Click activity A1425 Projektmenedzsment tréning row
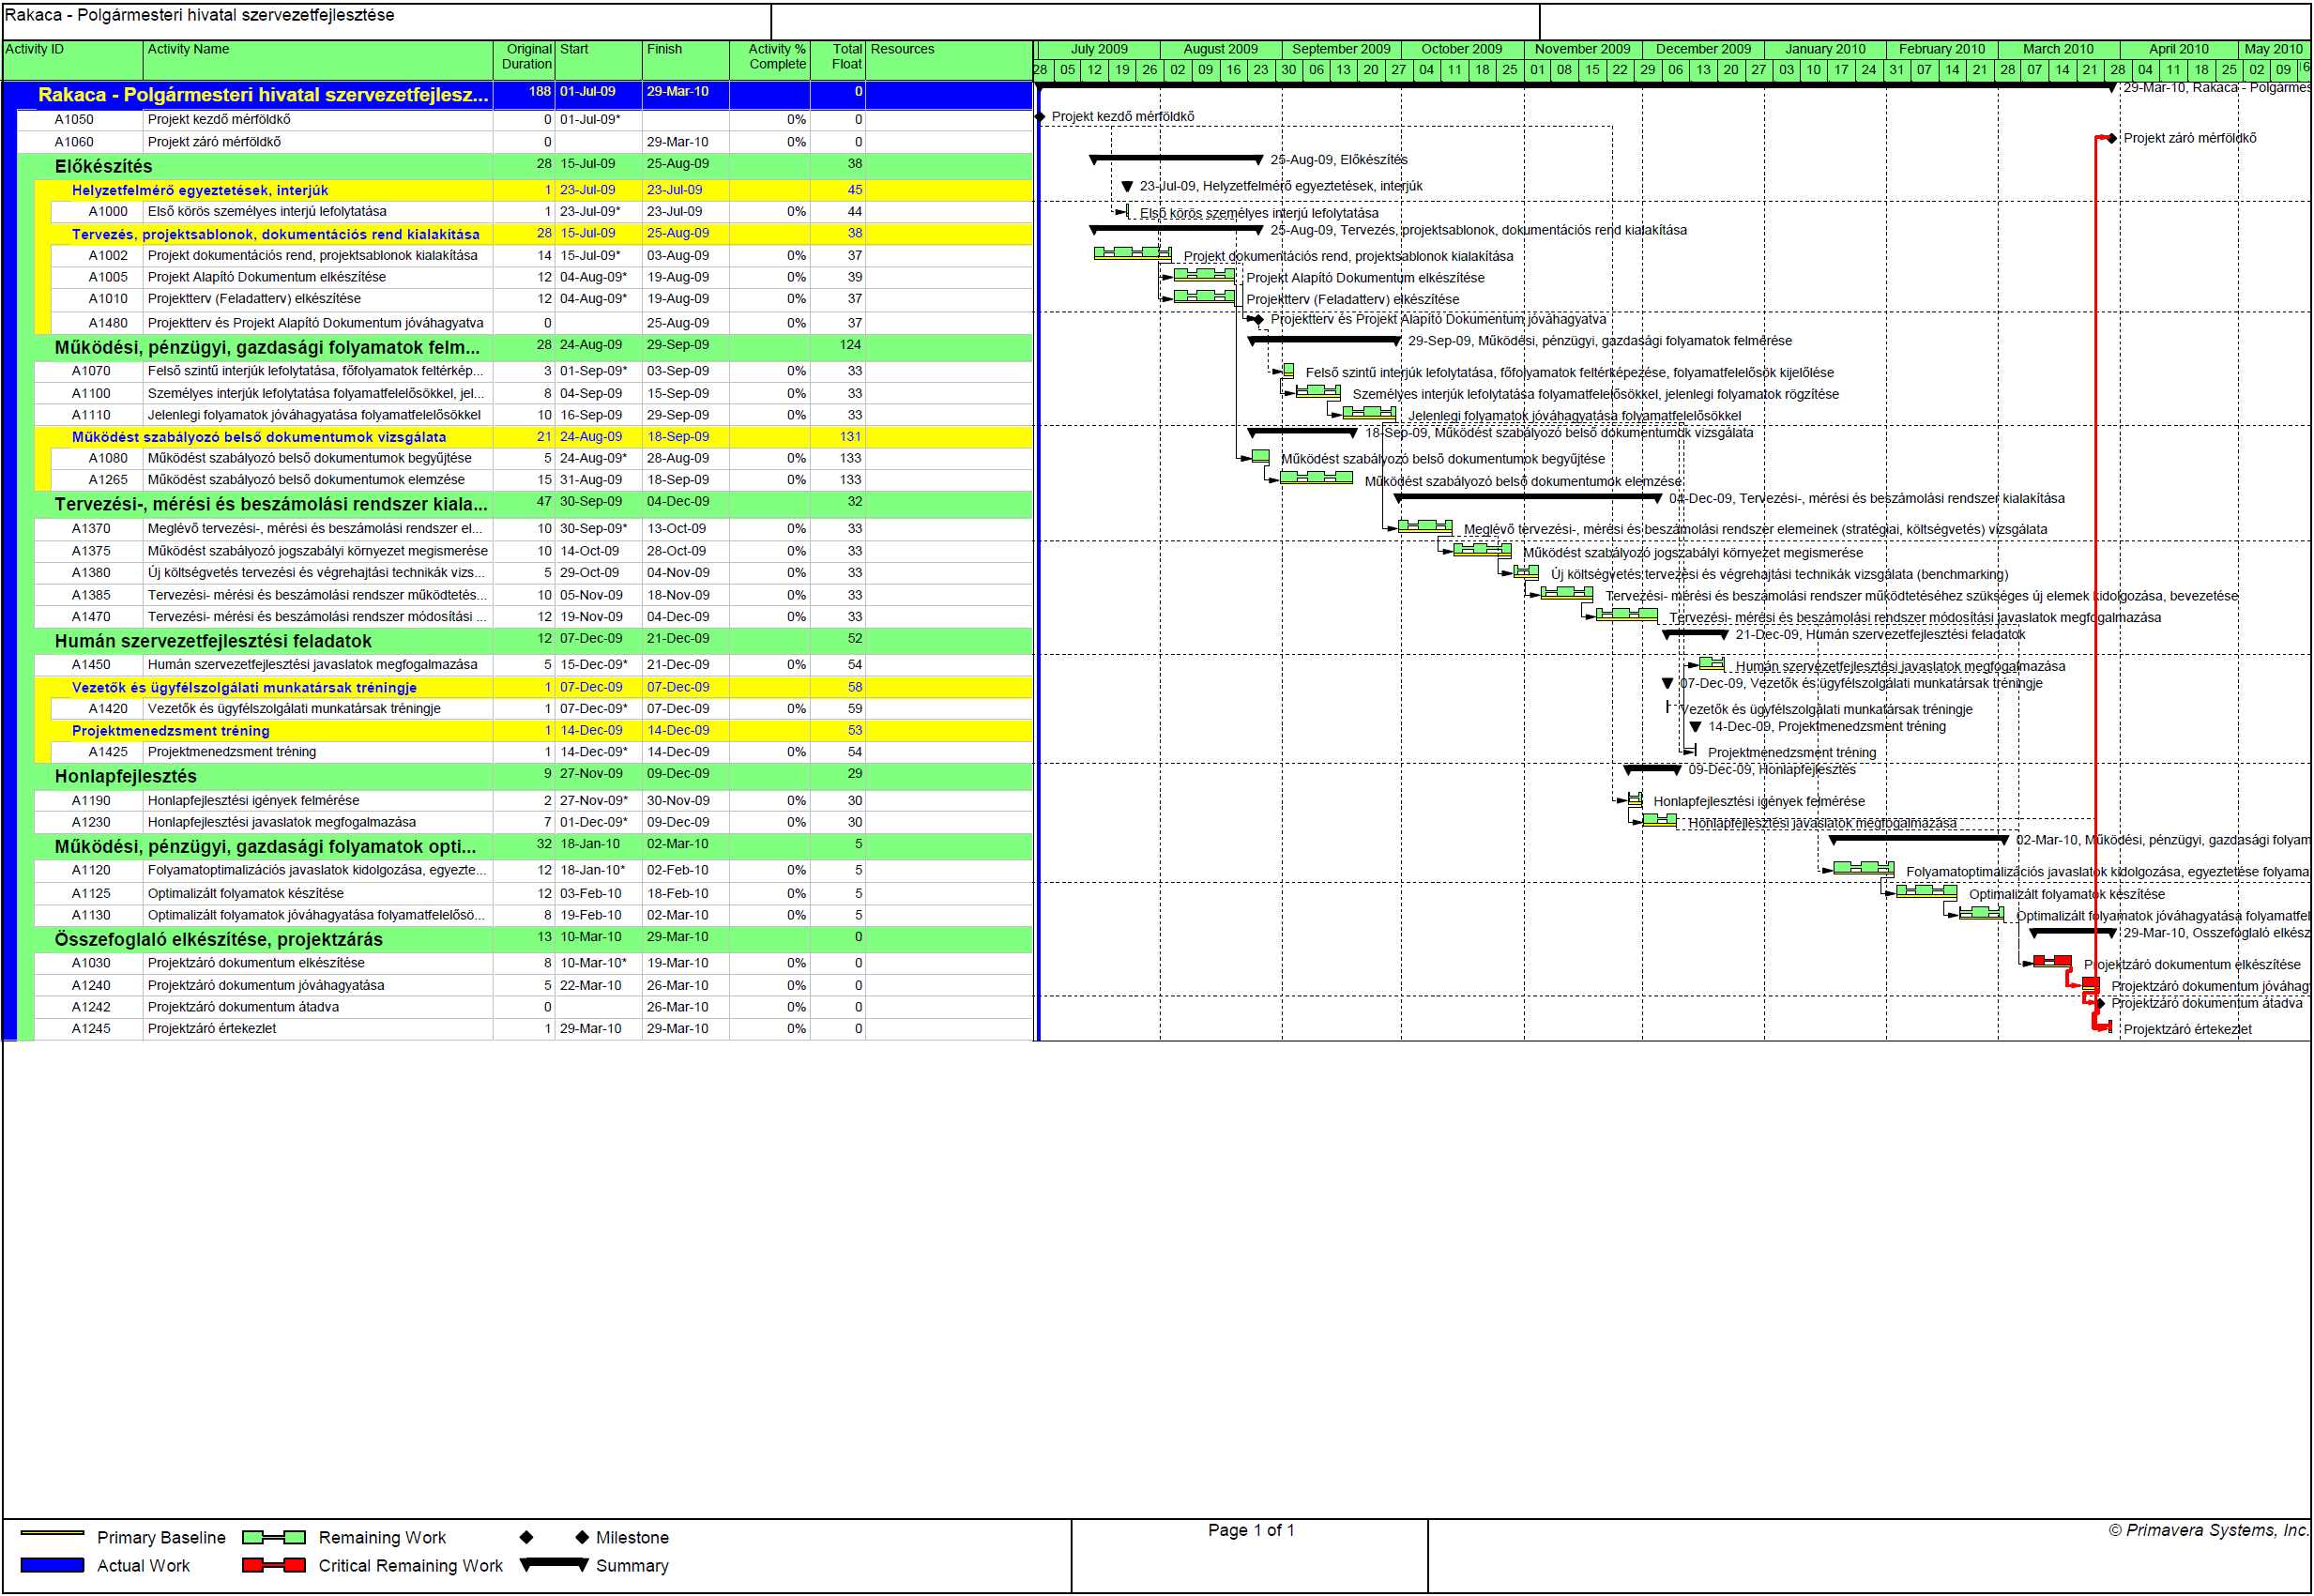This screenshot has width=2314, height=1596. (x=543, y=752)
